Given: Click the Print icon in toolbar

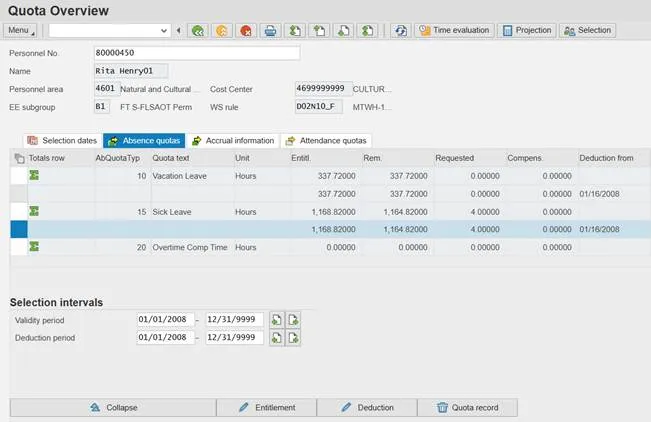Looking at the screenshot, I should click(270, 31).
